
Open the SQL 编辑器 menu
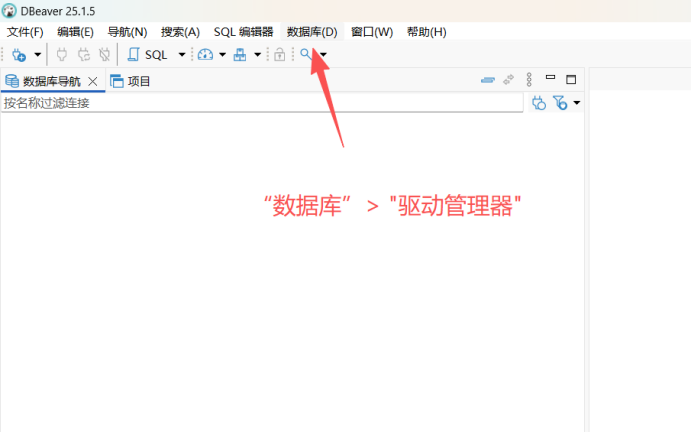point(244,32)
